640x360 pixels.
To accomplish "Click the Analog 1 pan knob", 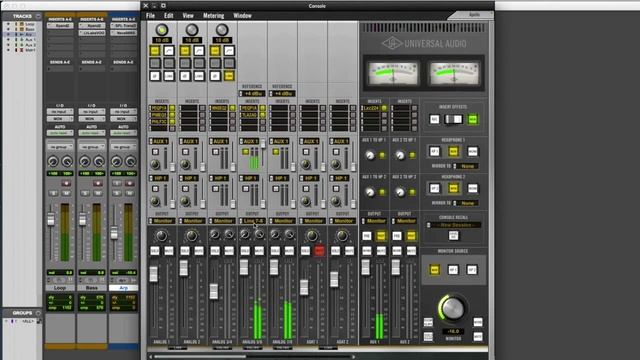I will click(162, 236).
